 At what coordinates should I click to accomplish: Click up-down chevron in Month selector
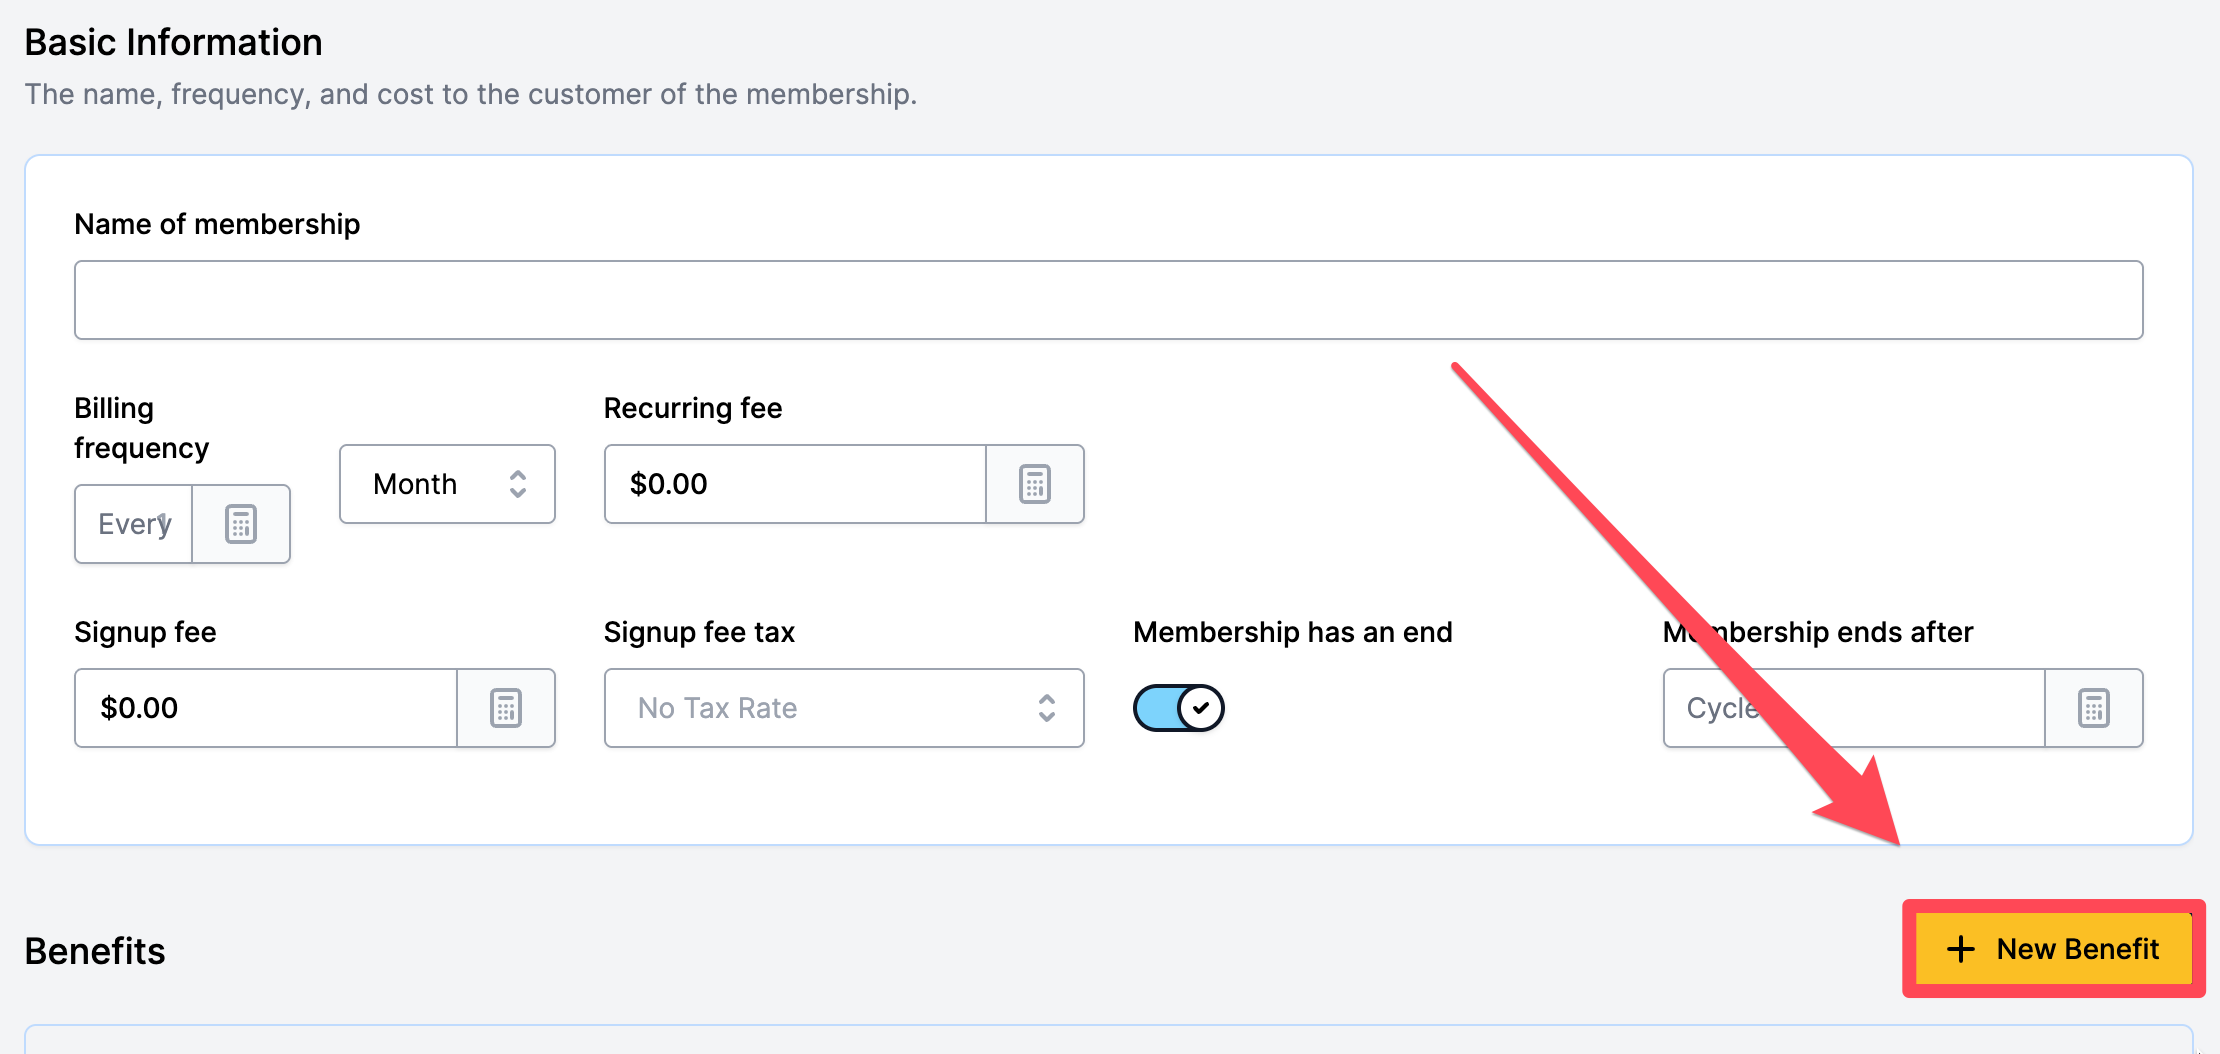(x=518, y=484)
